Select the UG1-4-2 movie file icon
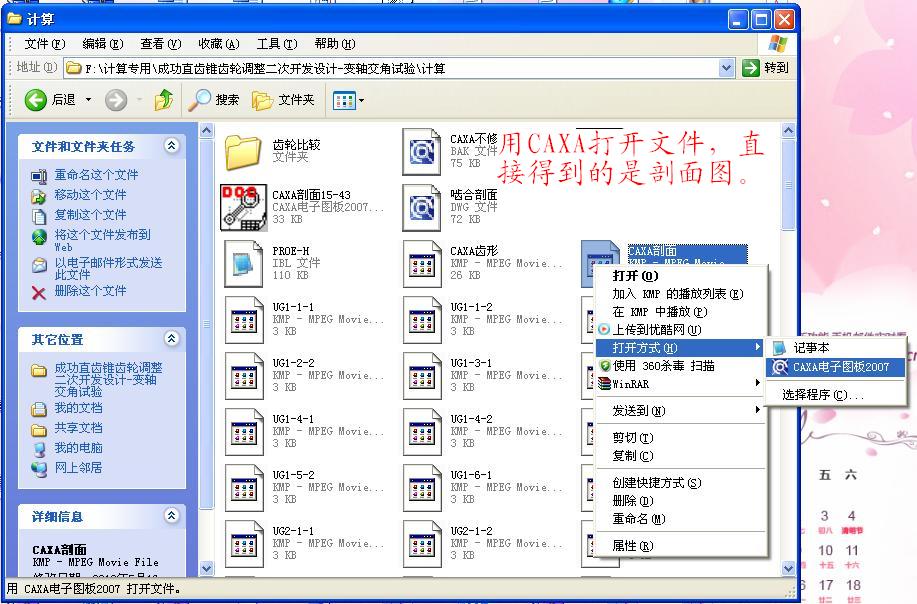Screen dimensions: 917x604 (x=421, y=432)
